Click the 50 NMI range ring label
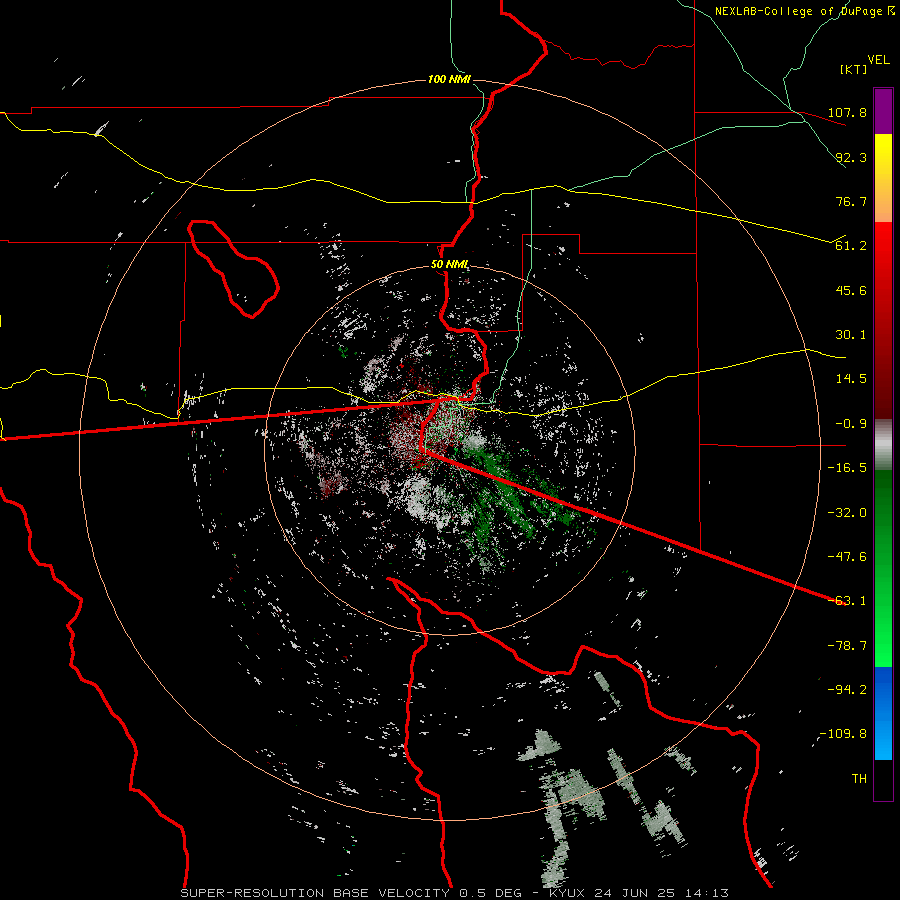This screenshot has height=900, width=900. pos(449,265)
